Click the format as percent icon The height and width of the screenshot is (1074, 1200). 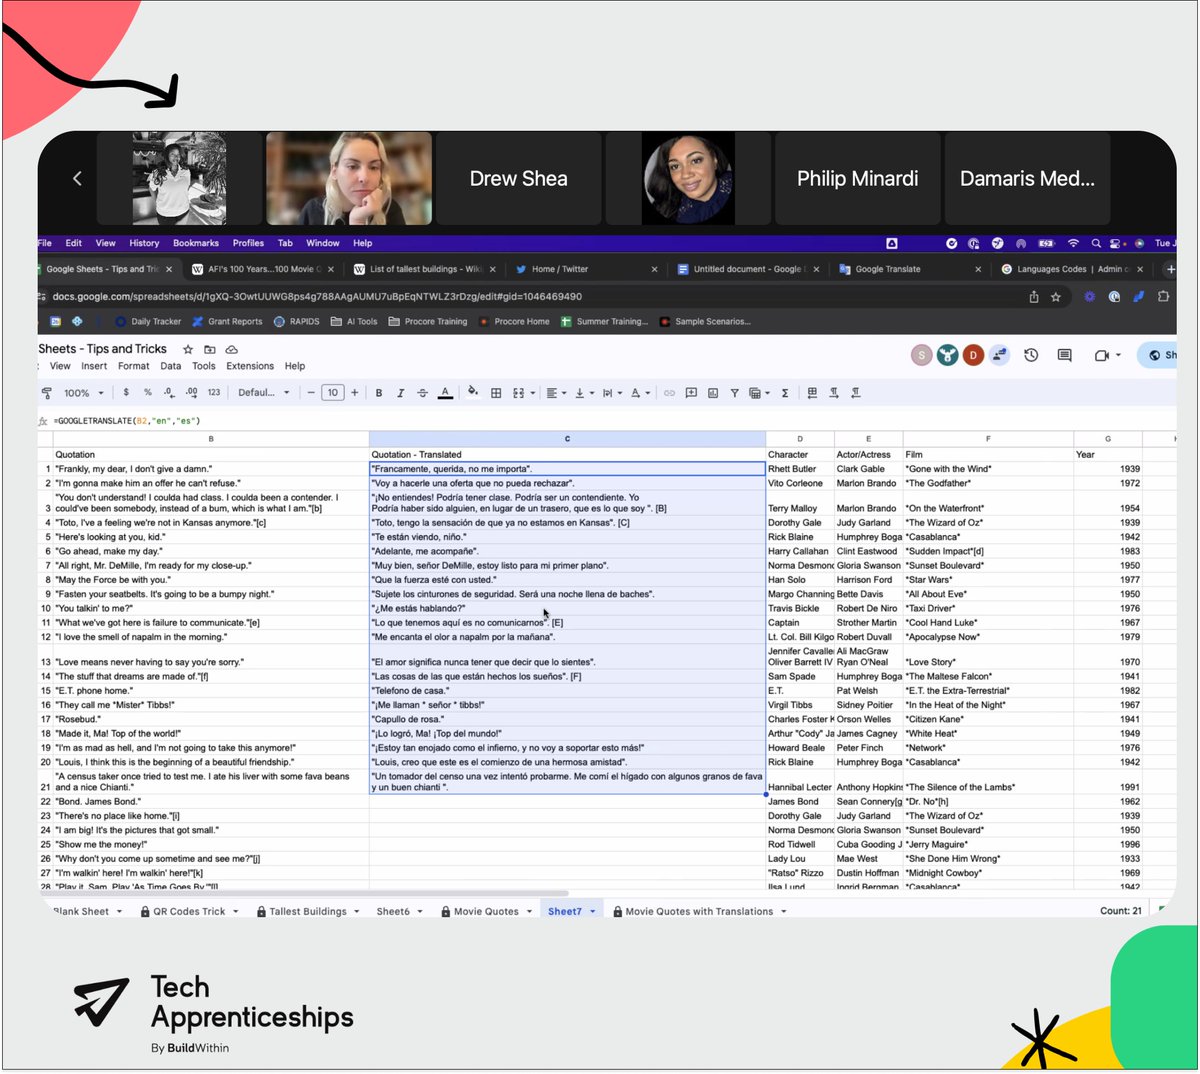coord(146,392)
